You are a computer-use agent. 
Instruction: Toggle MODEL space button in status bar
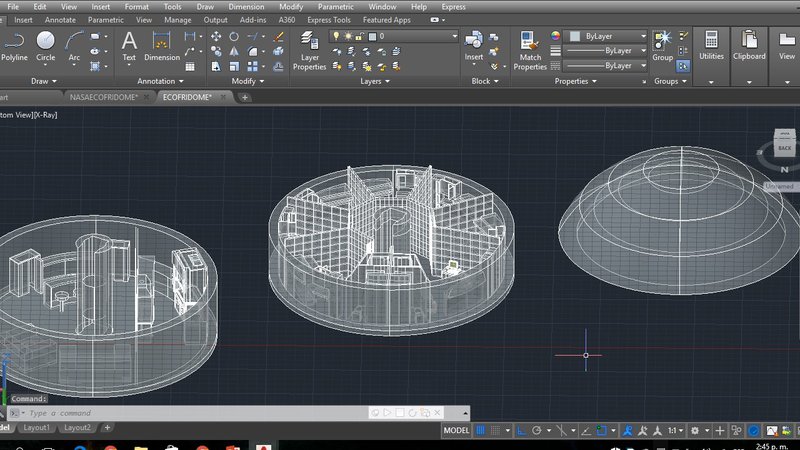point(456,430)
